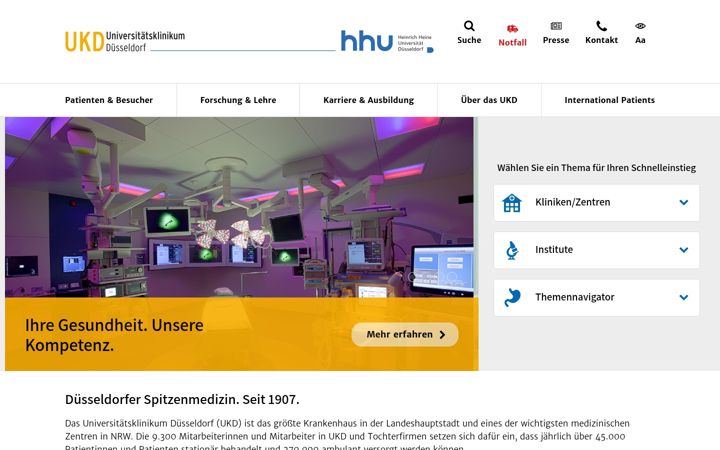Click the Mehr erfahren button
720x450 pixels.
click(x=405, y=334)
